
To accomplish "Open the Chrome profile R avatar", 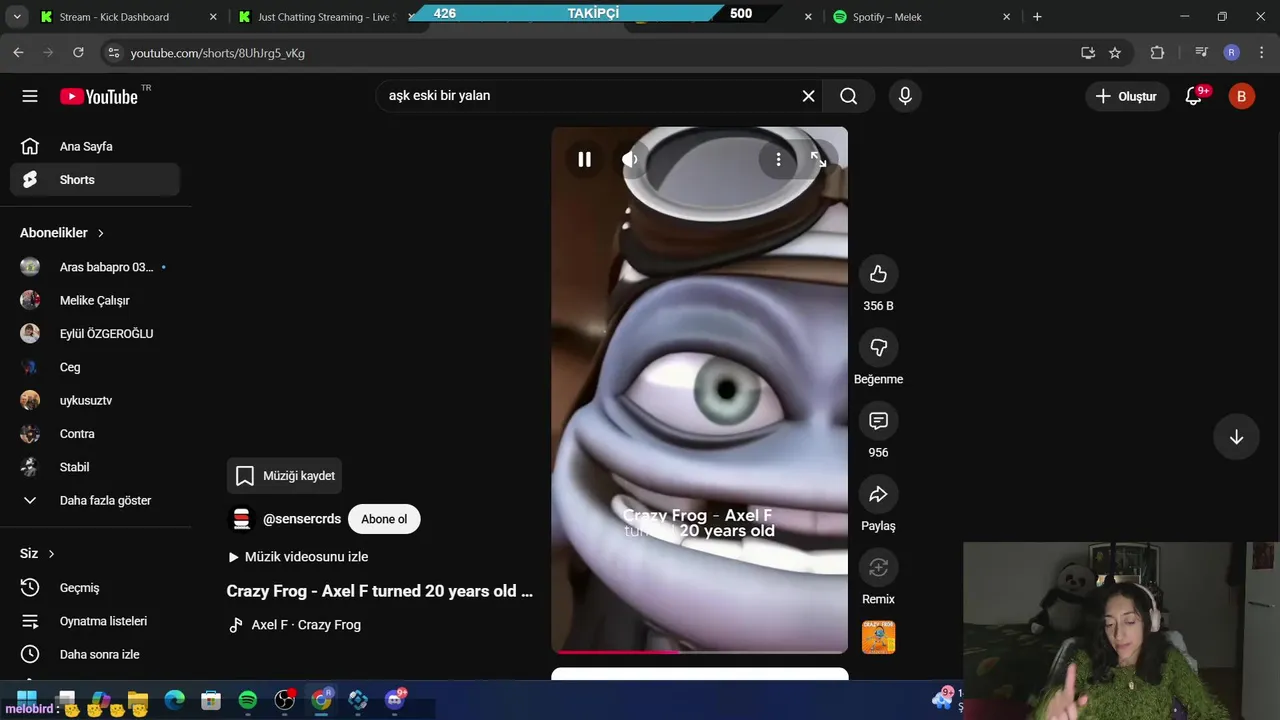I will coord(1231,53).
